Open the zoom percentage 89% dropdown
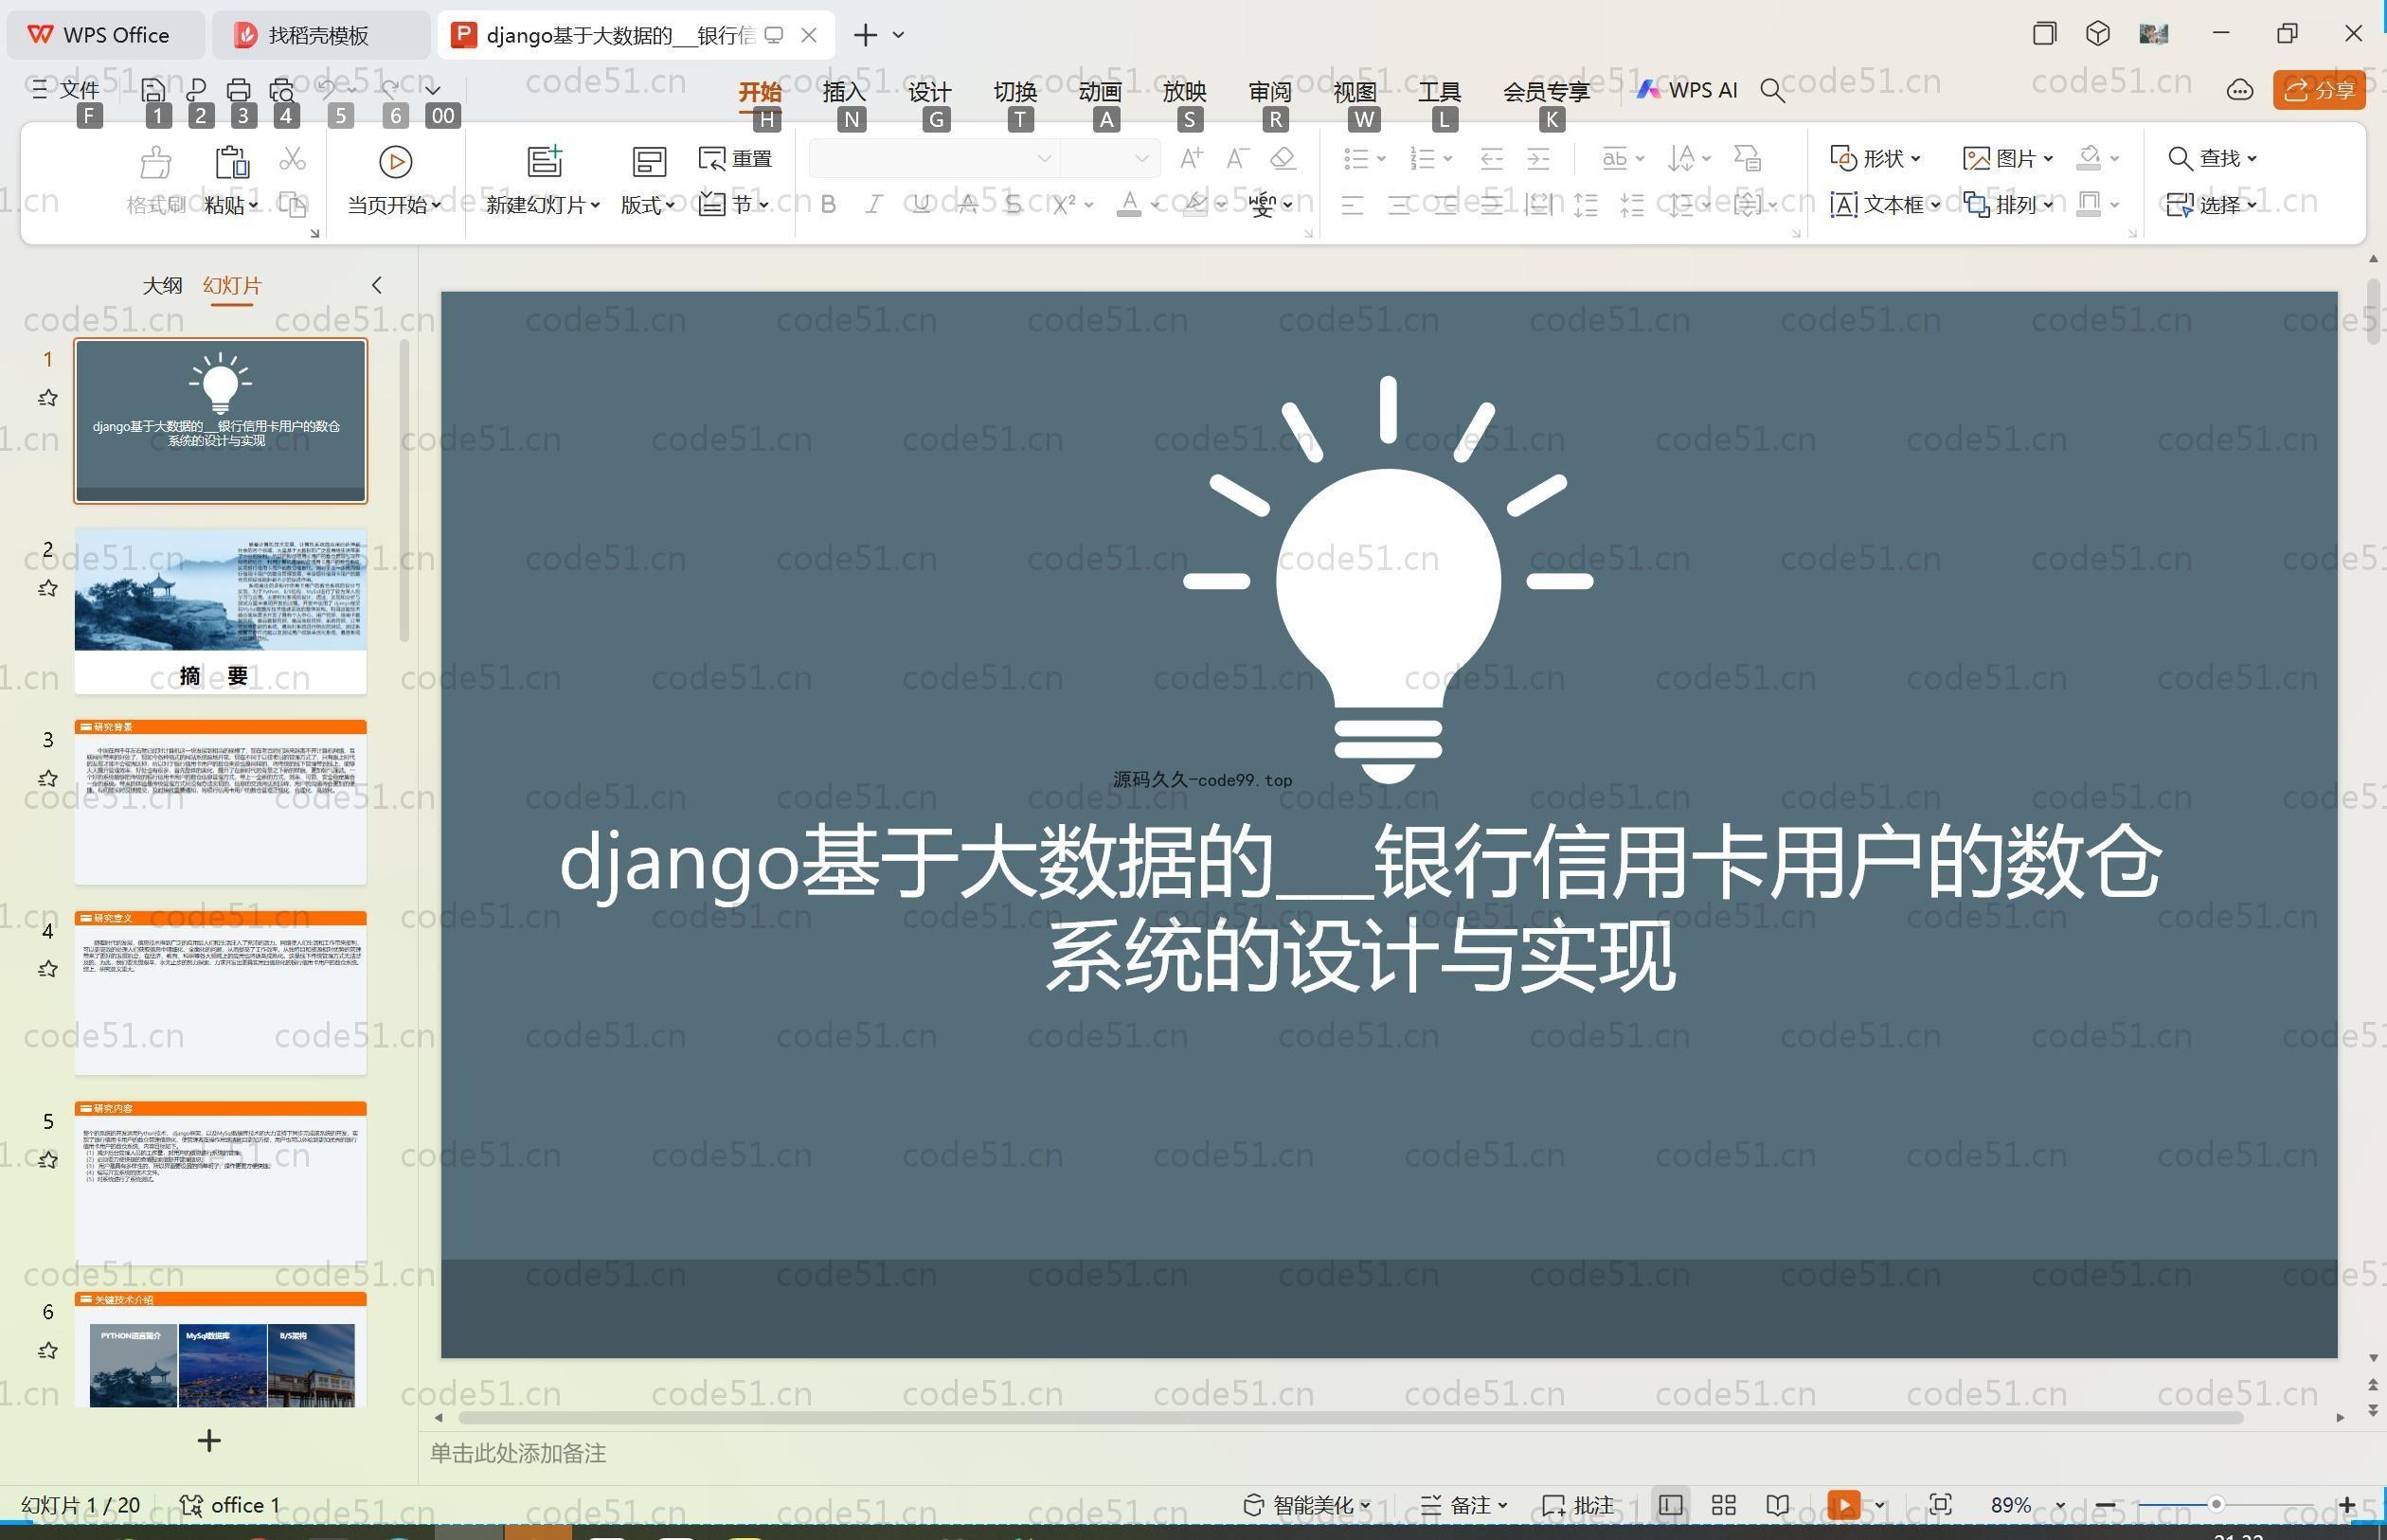 2061,1506
